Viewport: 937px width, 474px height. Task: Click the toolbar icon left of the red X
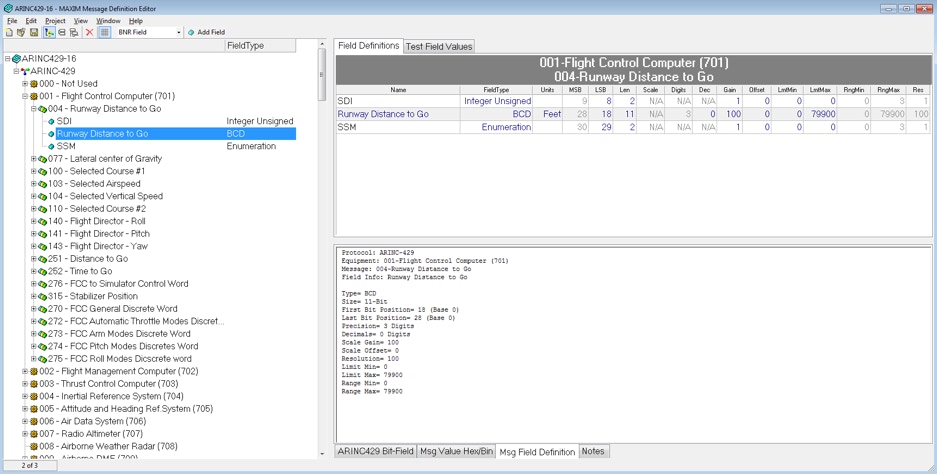point(74,32)
